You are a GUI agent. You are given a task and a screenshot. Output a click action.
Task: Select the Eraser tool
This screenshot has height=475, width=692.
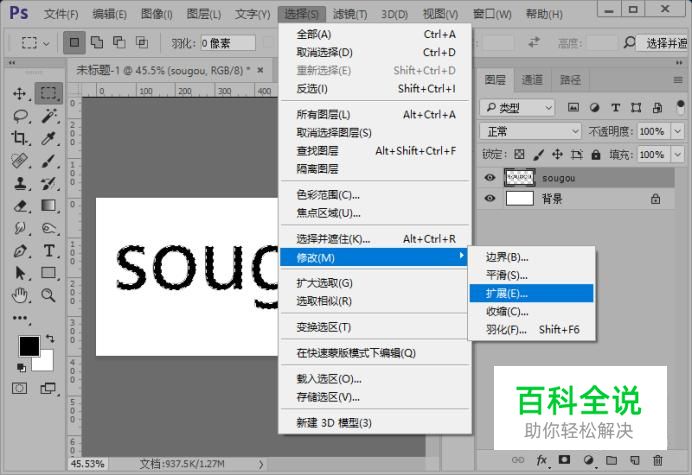point(20,206)
